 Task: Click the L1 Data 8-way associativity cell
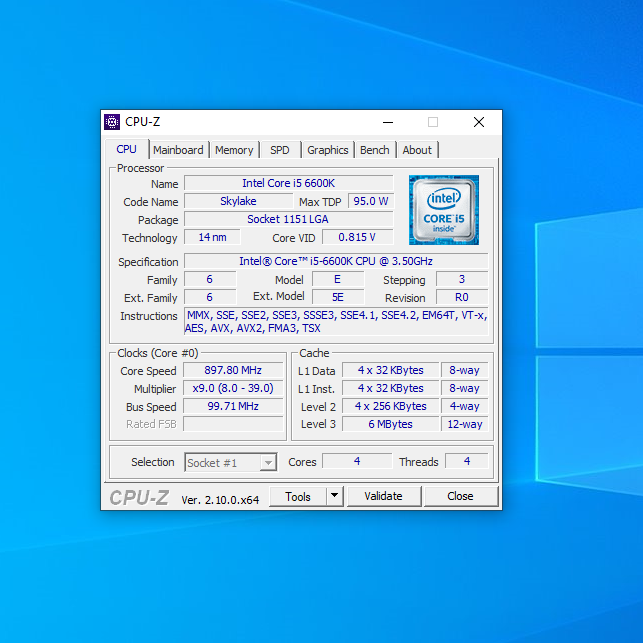[x=465, y=370]
